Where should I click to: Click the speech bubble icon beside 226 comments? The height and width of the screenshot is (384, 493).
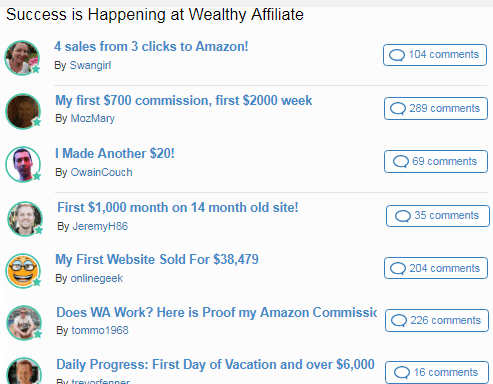click(x=399, y=321)
